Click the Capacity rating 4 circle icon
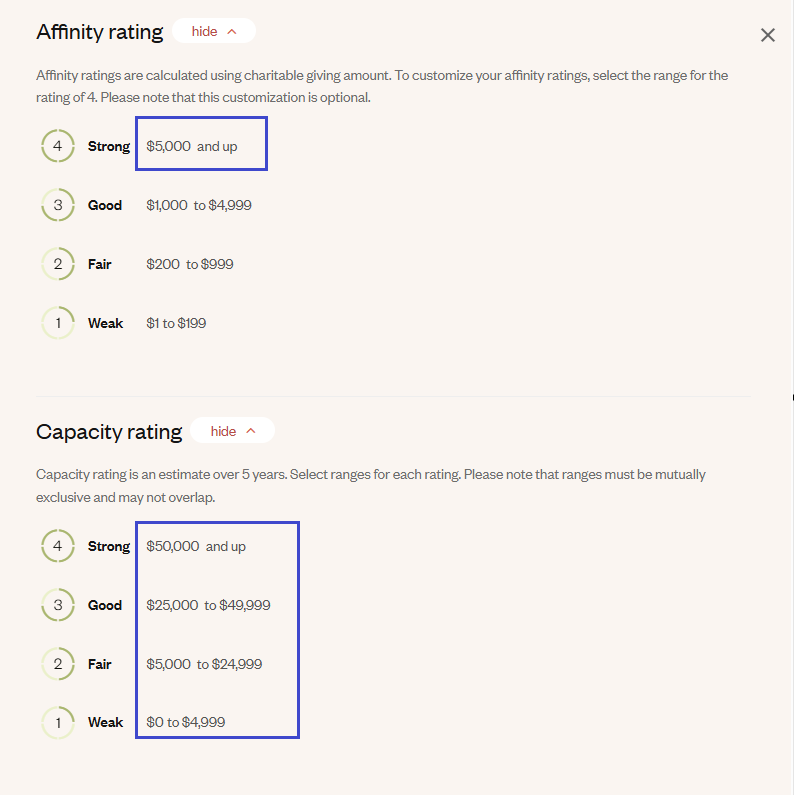 pyautogui.click(x=58, y=546)
